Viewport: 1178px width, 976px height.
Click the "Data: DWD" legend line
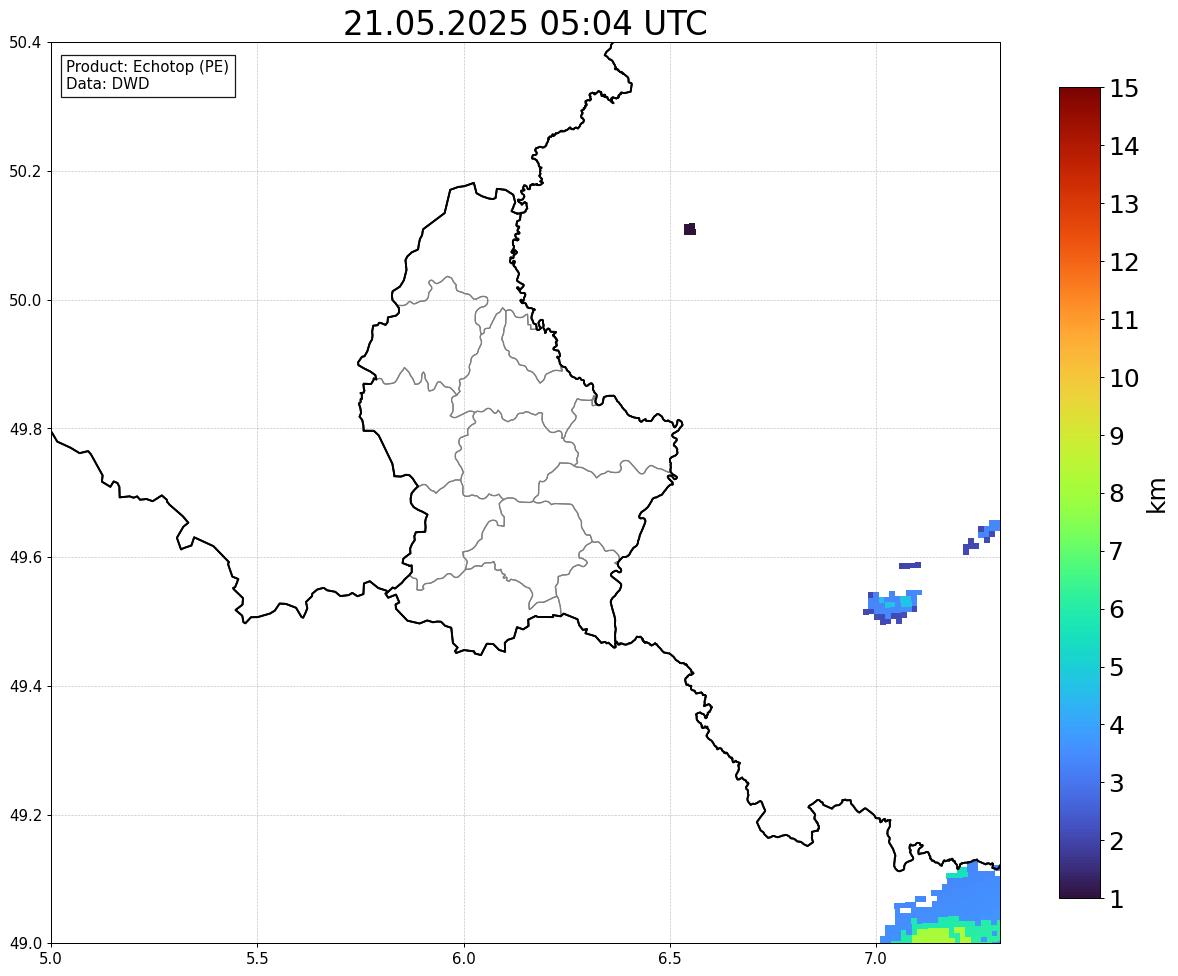107,83
